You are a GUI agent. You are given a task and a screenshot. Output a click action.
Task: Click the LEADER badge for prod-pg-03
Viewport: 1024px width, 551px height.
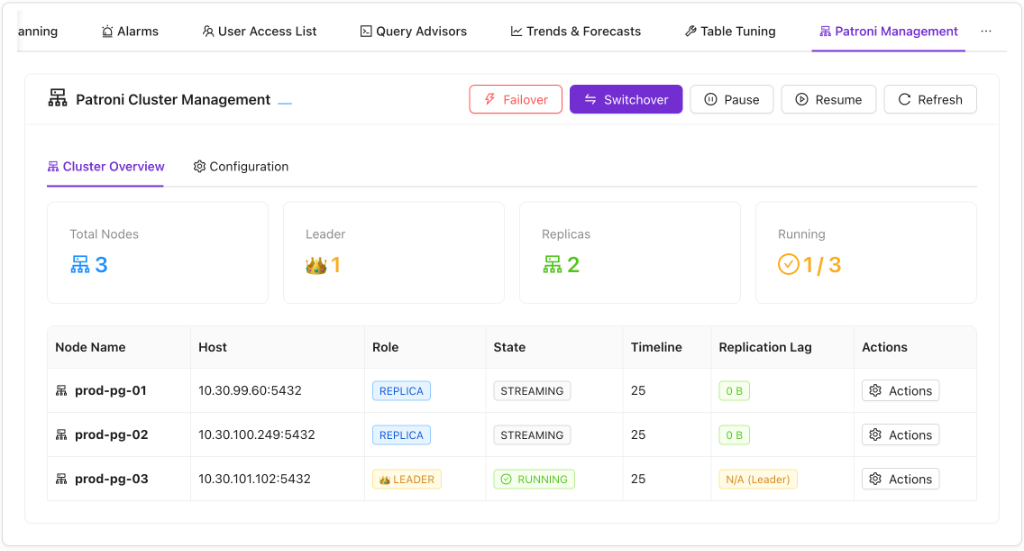407,479
